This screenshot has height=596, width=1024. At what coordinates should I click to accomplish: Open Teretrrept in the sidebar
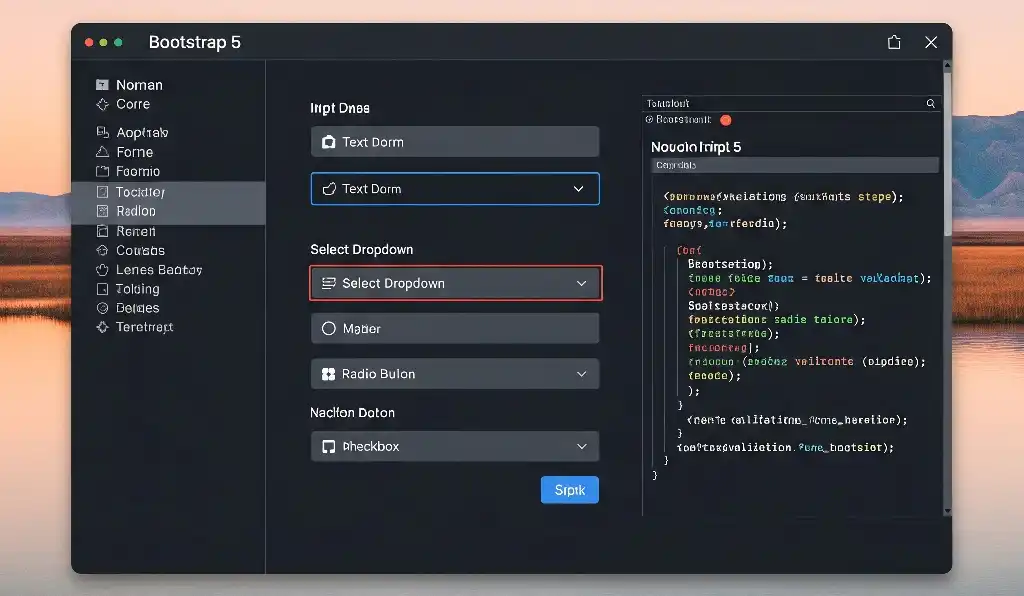[x=144, y=327]
